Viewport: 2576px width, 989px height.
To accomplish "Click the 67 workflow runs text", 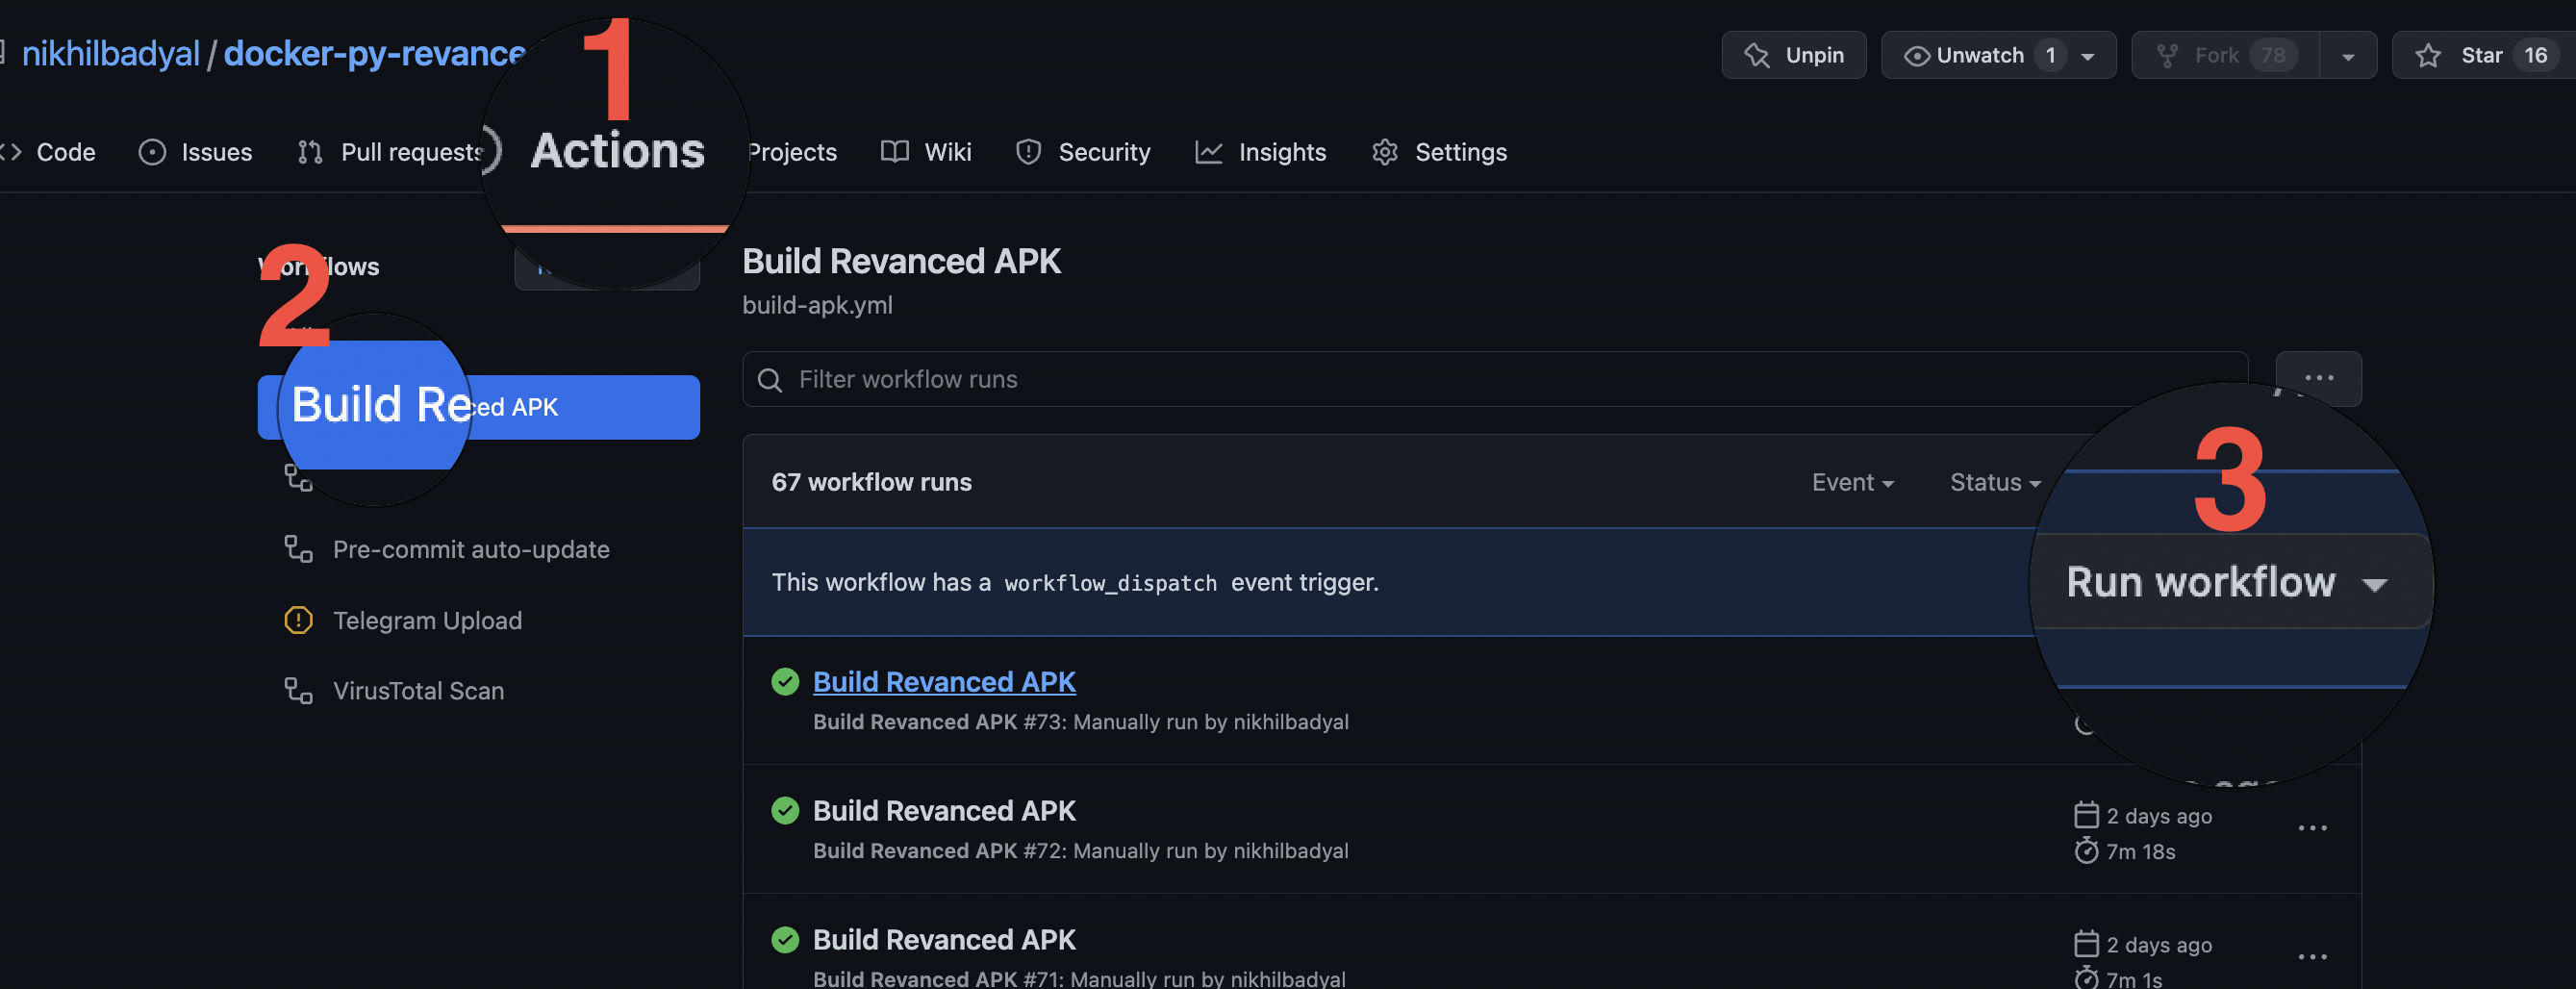I will click(871, 482).
